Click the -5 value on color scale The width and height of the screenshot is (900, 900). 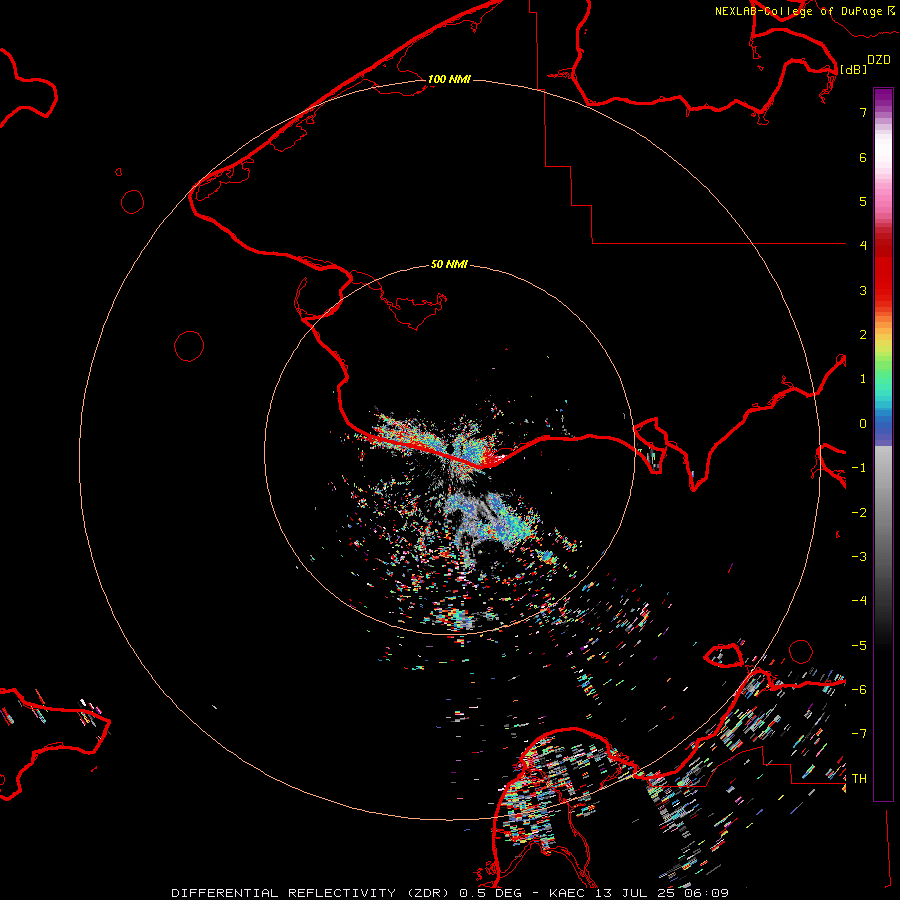[x=859, y=646]
